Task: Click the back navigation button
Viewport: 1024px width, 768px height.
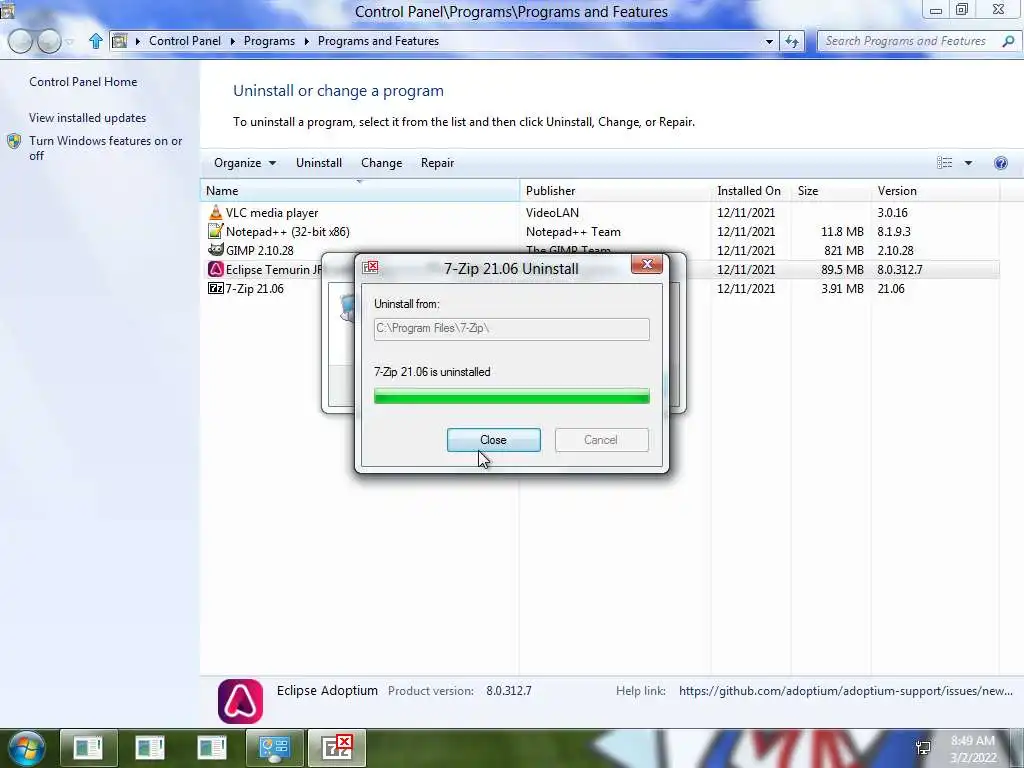Action: 20,41
